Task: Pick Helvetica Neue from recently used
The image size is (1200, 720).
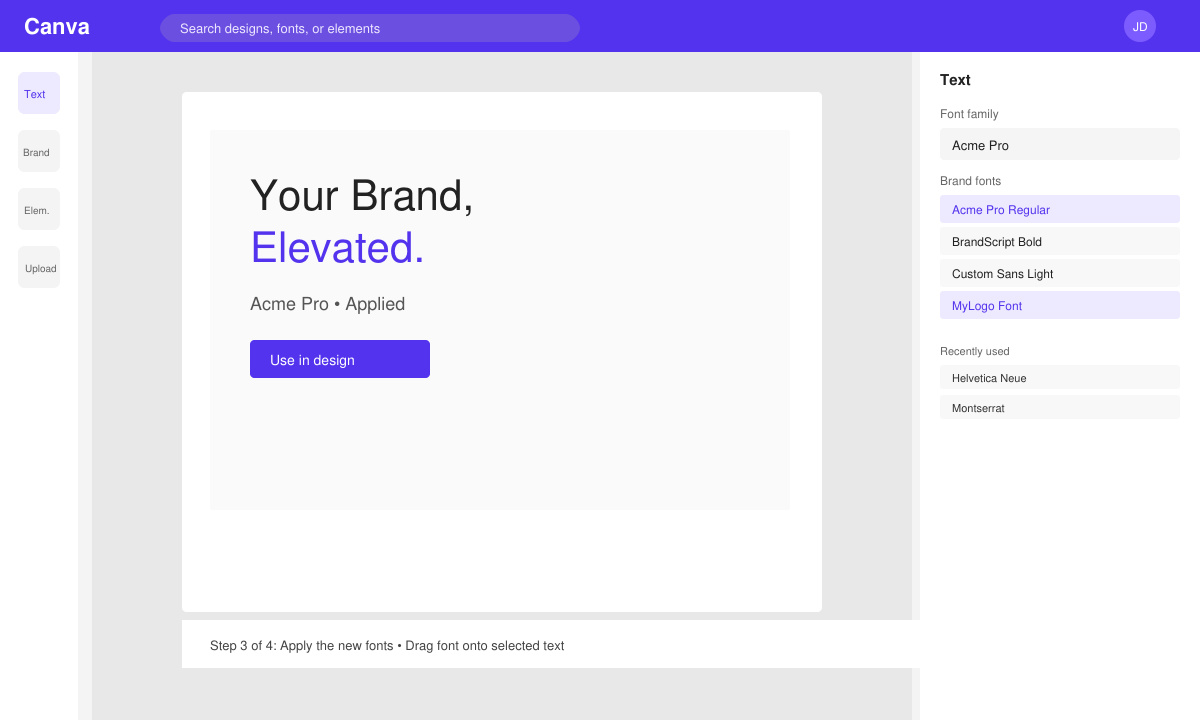Action: click(1060, 377)
